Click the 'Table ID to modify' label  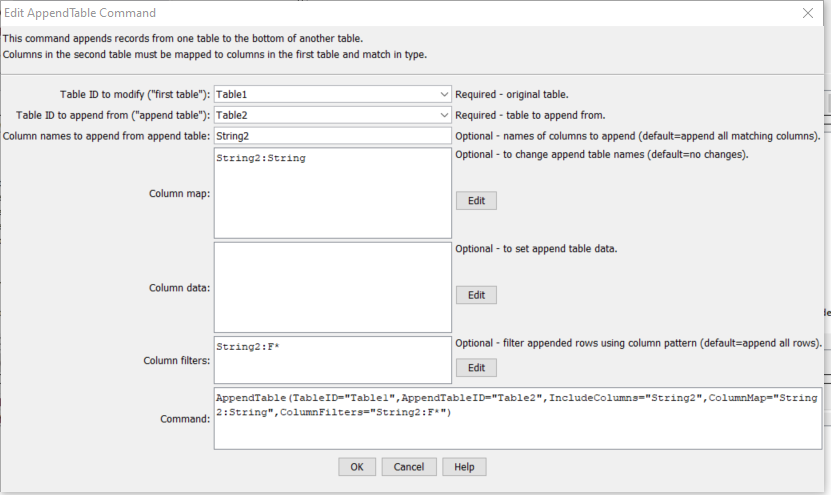pyautogui.click(x=135, y=94)
